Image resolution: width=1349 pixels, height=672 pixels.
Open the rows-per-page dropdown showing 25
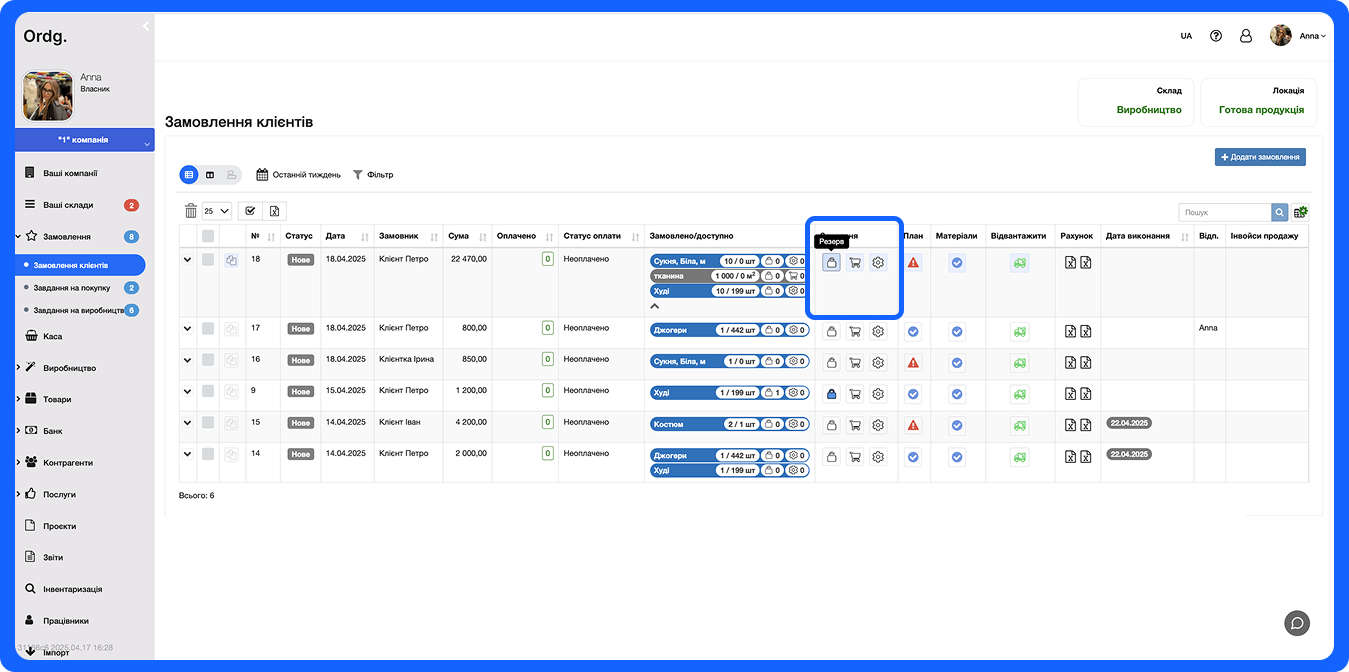pos(216,211)
